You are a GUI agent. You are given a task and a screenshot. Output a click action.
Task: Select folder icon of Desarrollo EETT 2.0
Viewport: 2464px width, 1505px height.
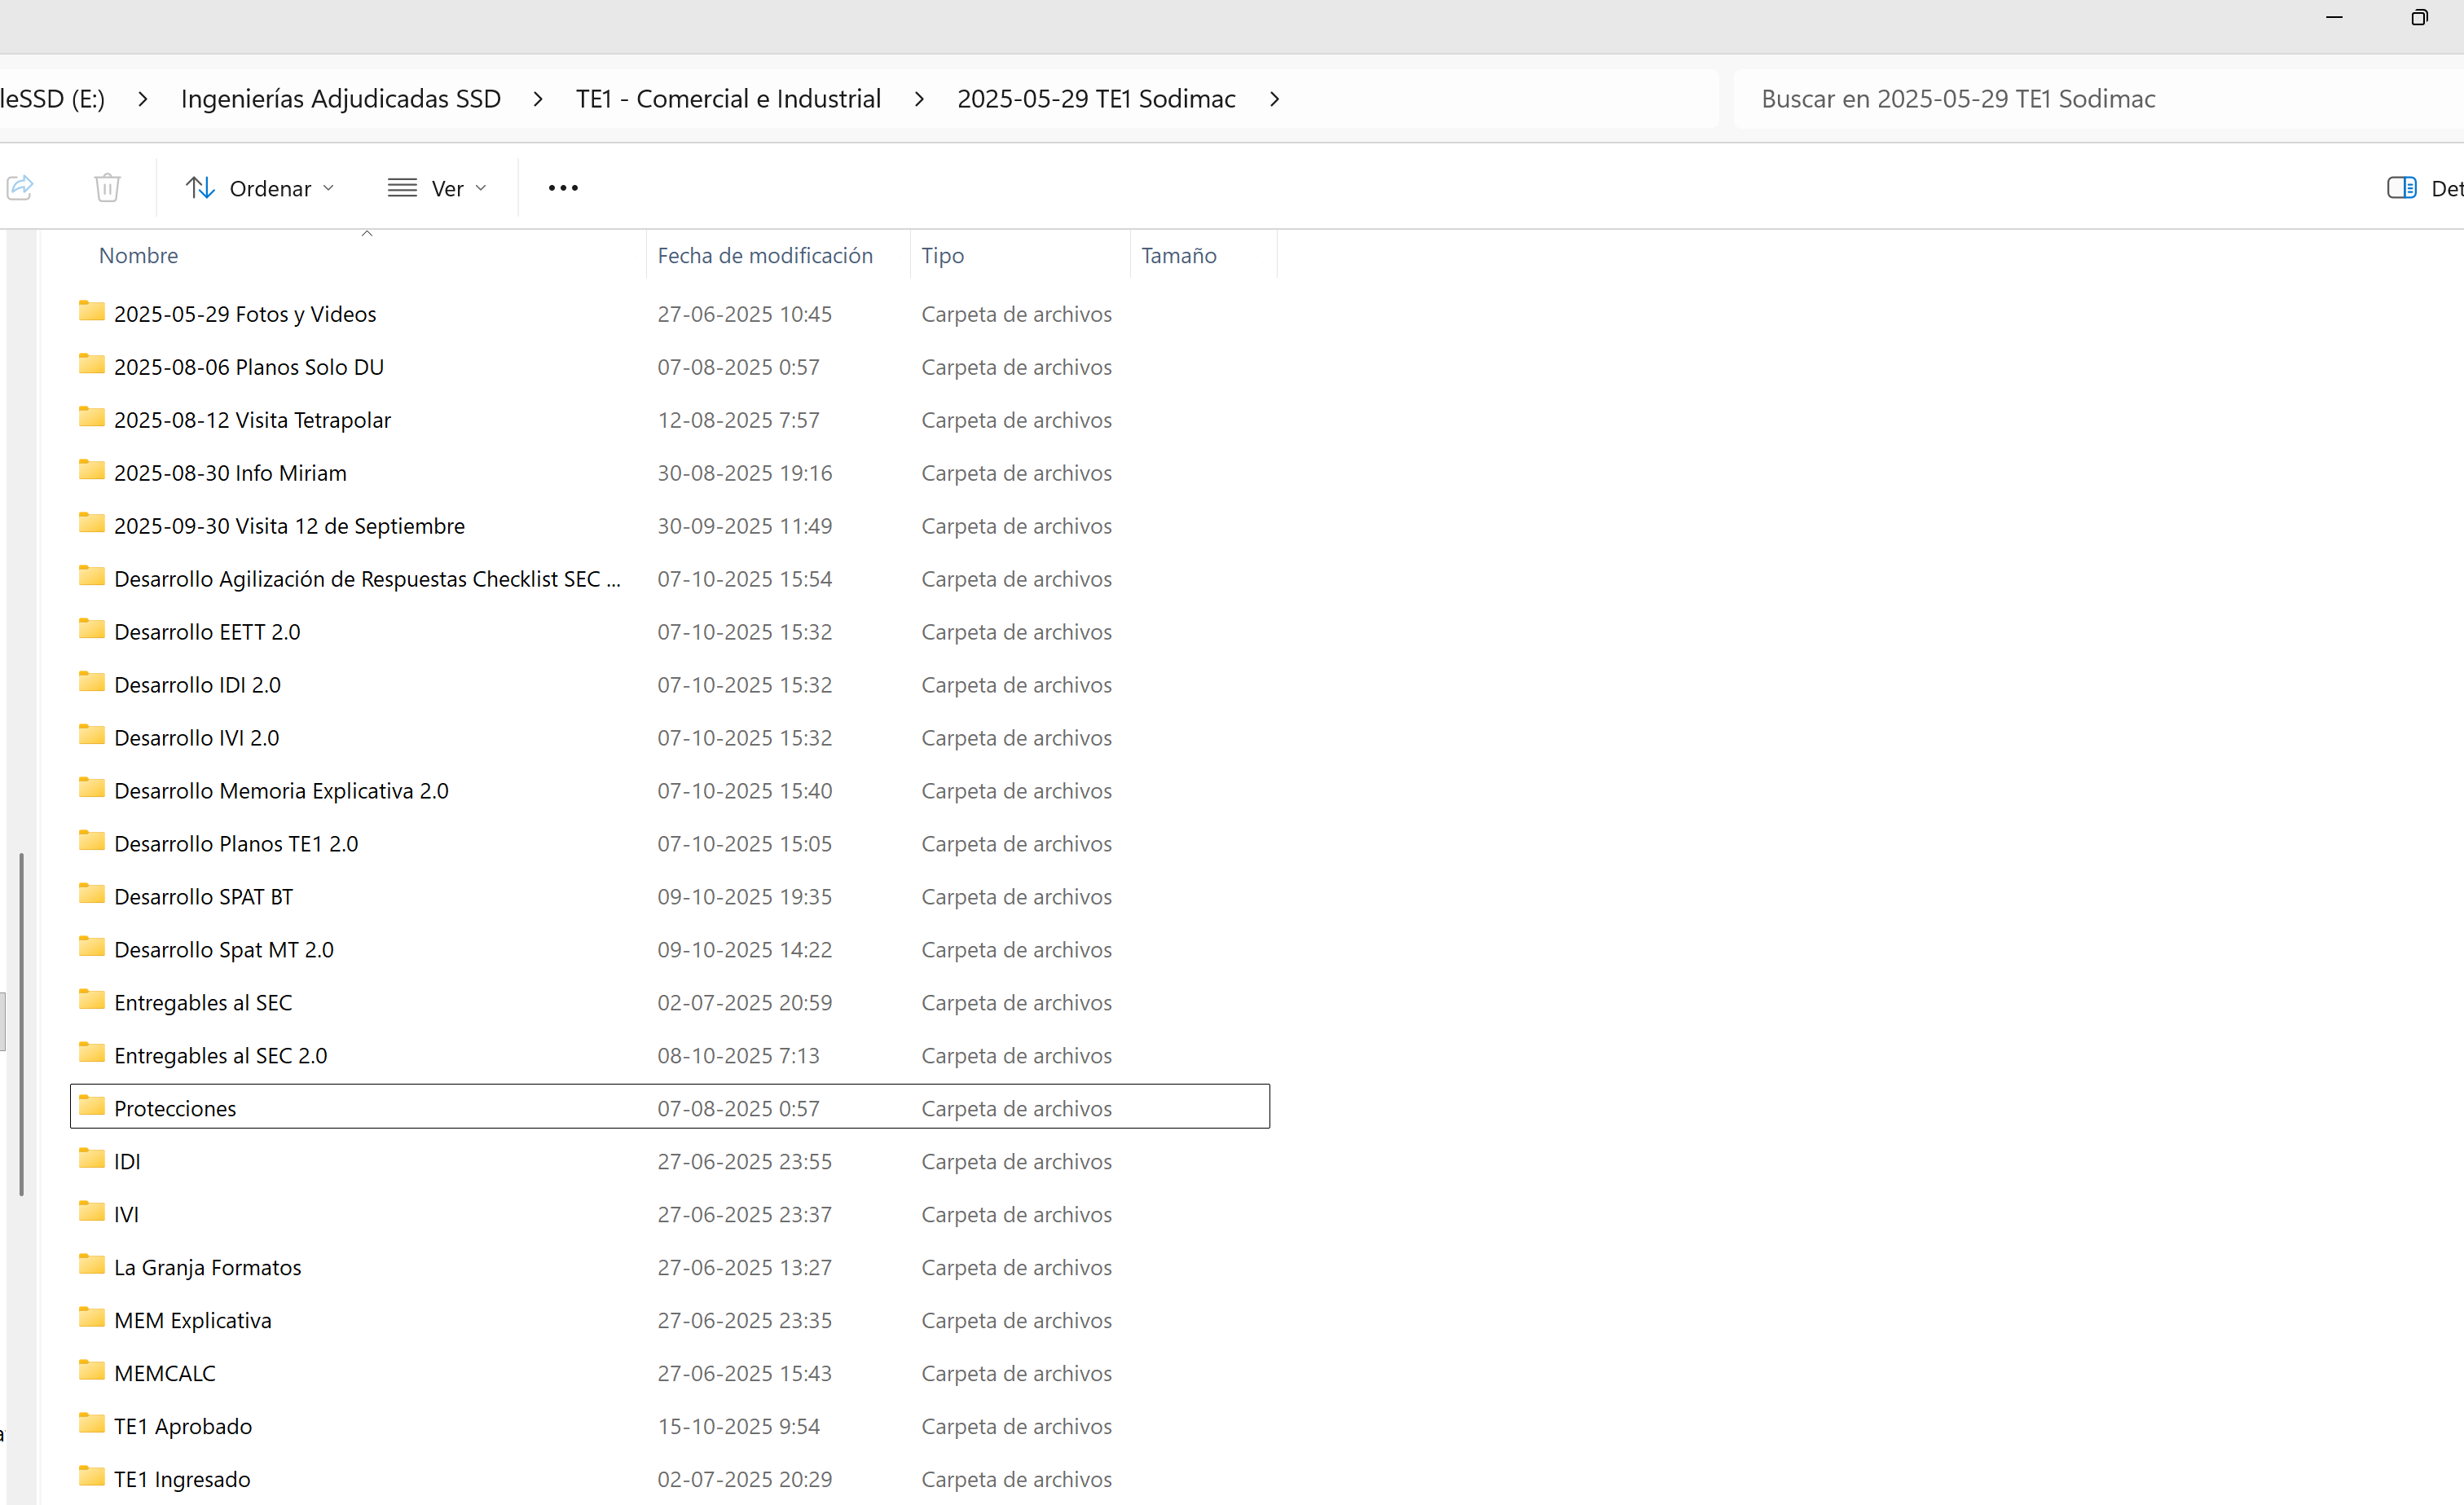[x=92, y=629]
